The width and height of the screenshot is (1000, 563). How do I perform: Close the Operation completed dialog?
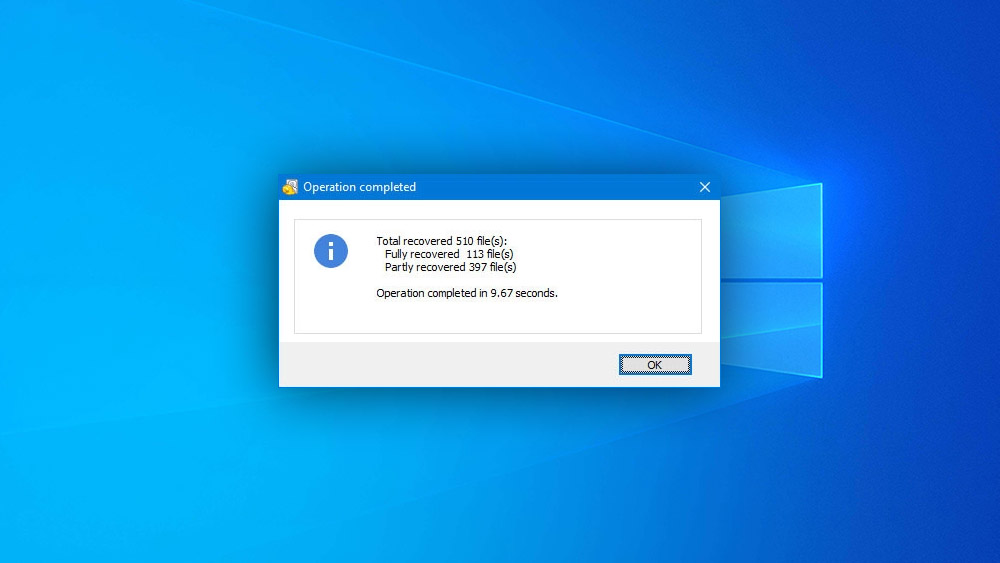(705, 187)
